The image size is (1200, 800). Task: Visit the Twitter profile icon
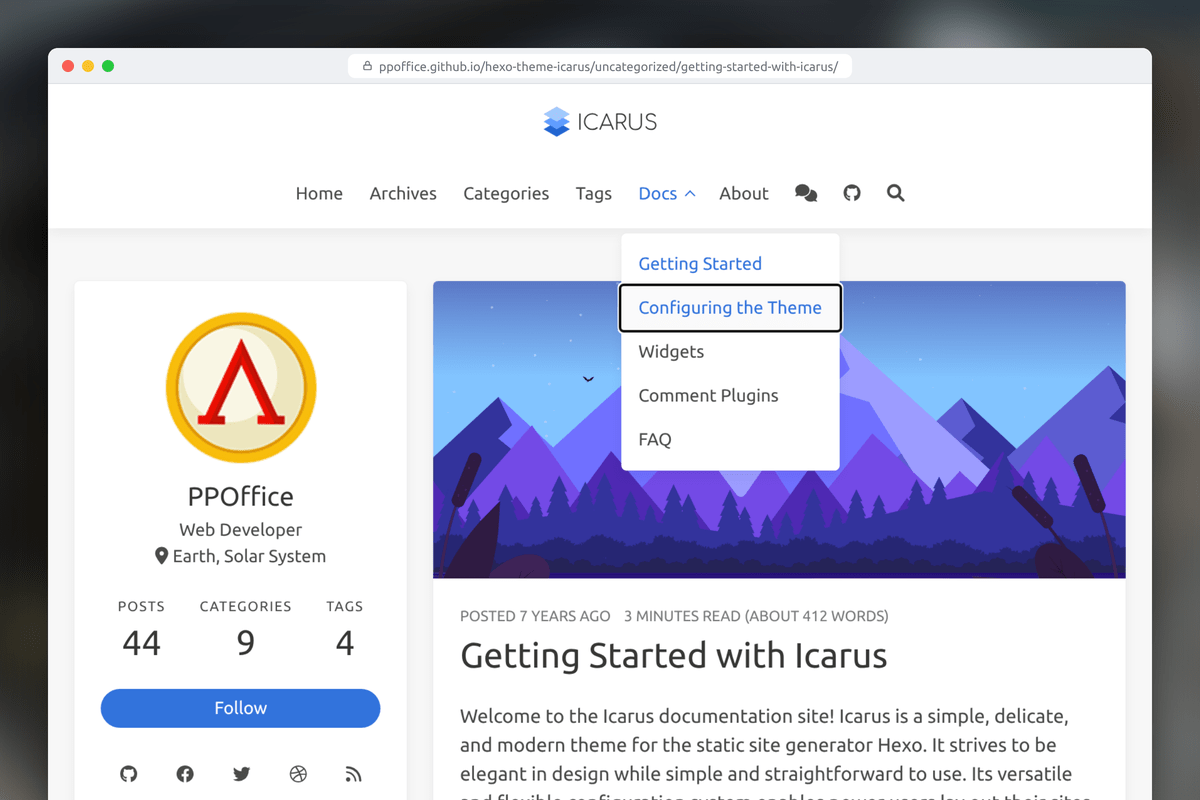241,773
